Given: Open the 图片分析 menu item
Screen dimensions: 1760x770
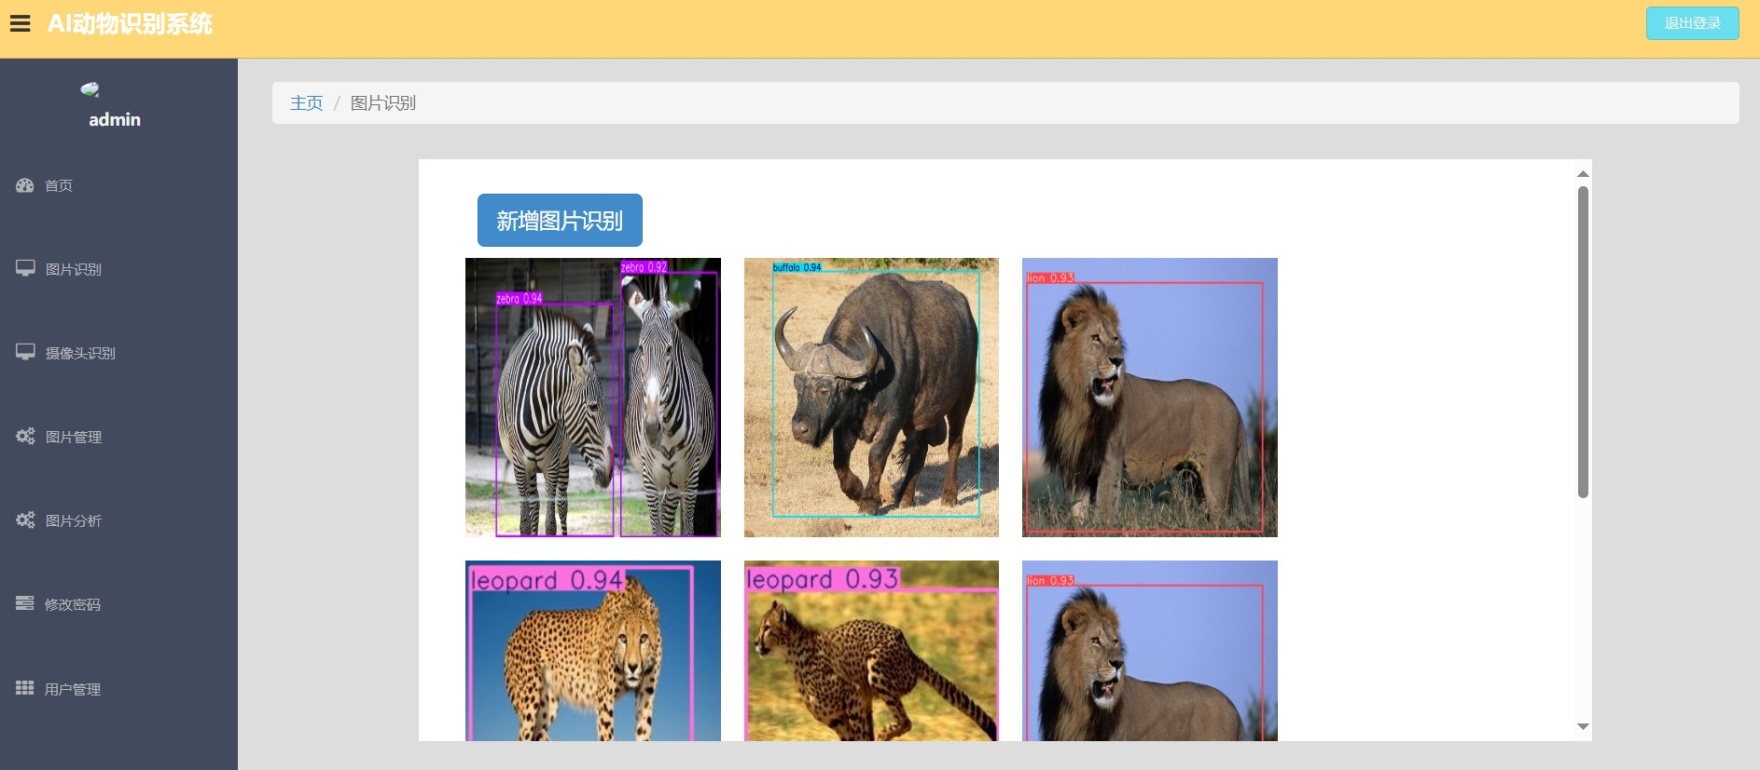Looking at the screenshot, I should [73, 521].
